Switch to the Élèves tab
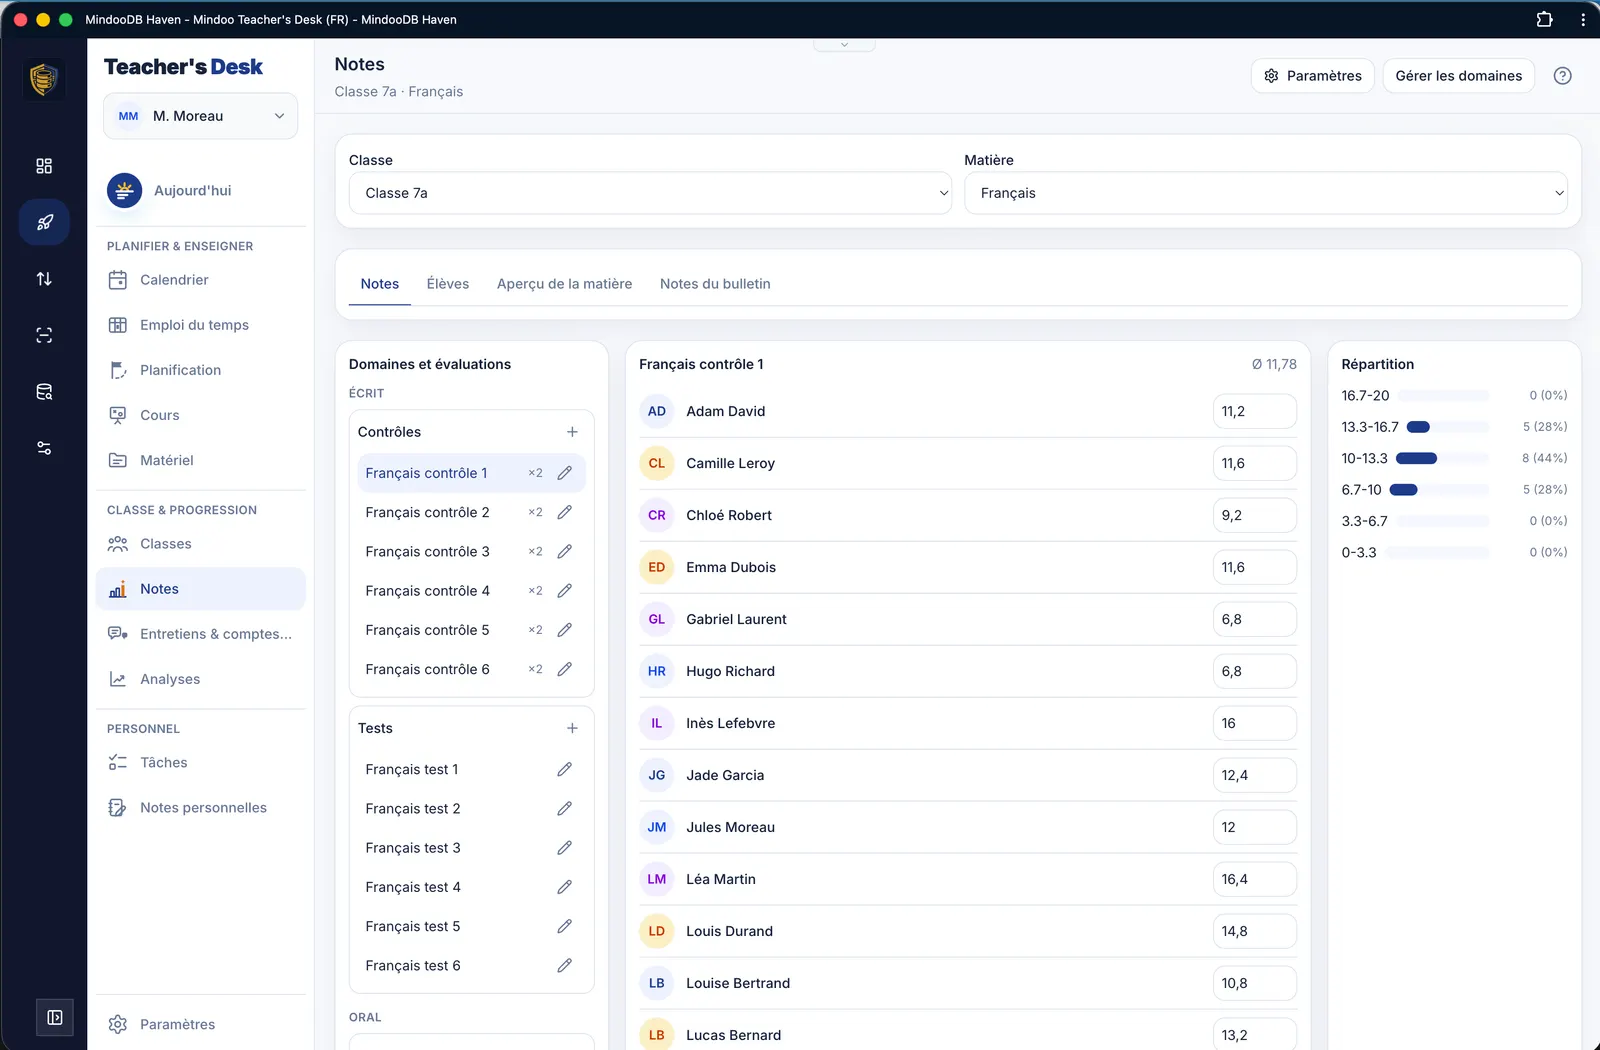 tap(448, 284)
